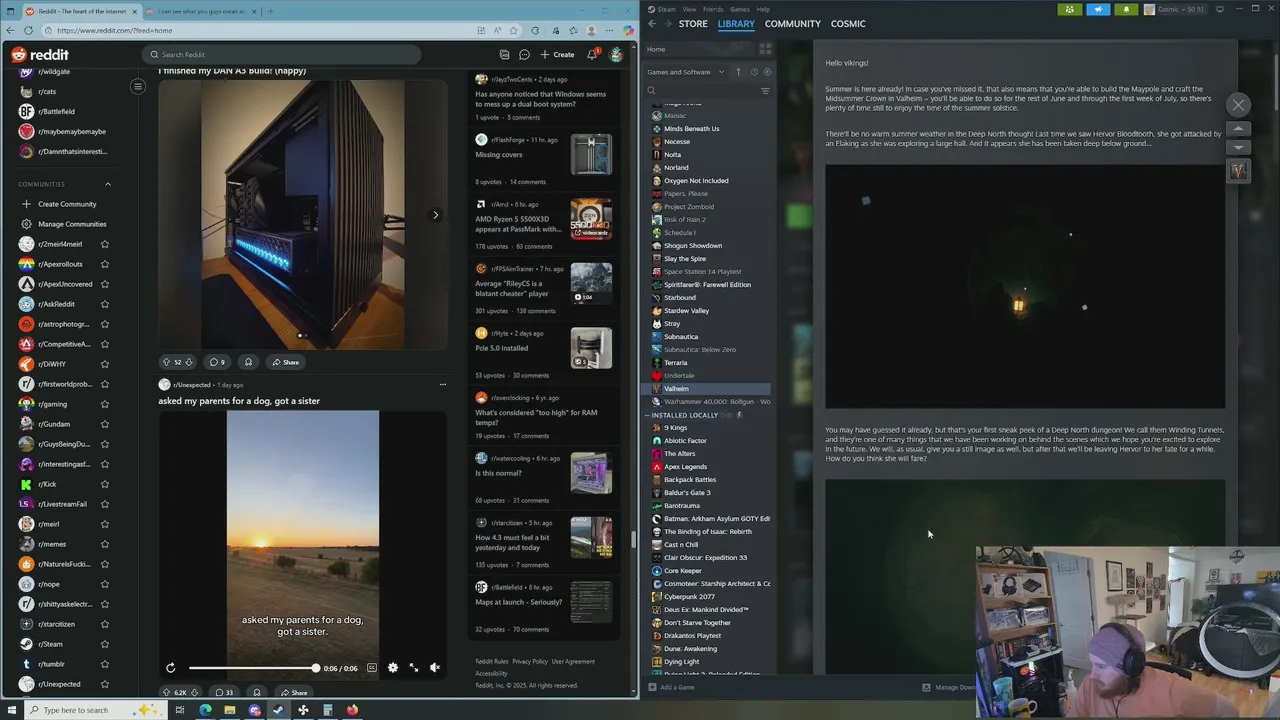The height and width of the screenshot is (720, 1280).
Task: Click Steam back navigation arrow
Action: pyautogui.click(x=652, y=23)
